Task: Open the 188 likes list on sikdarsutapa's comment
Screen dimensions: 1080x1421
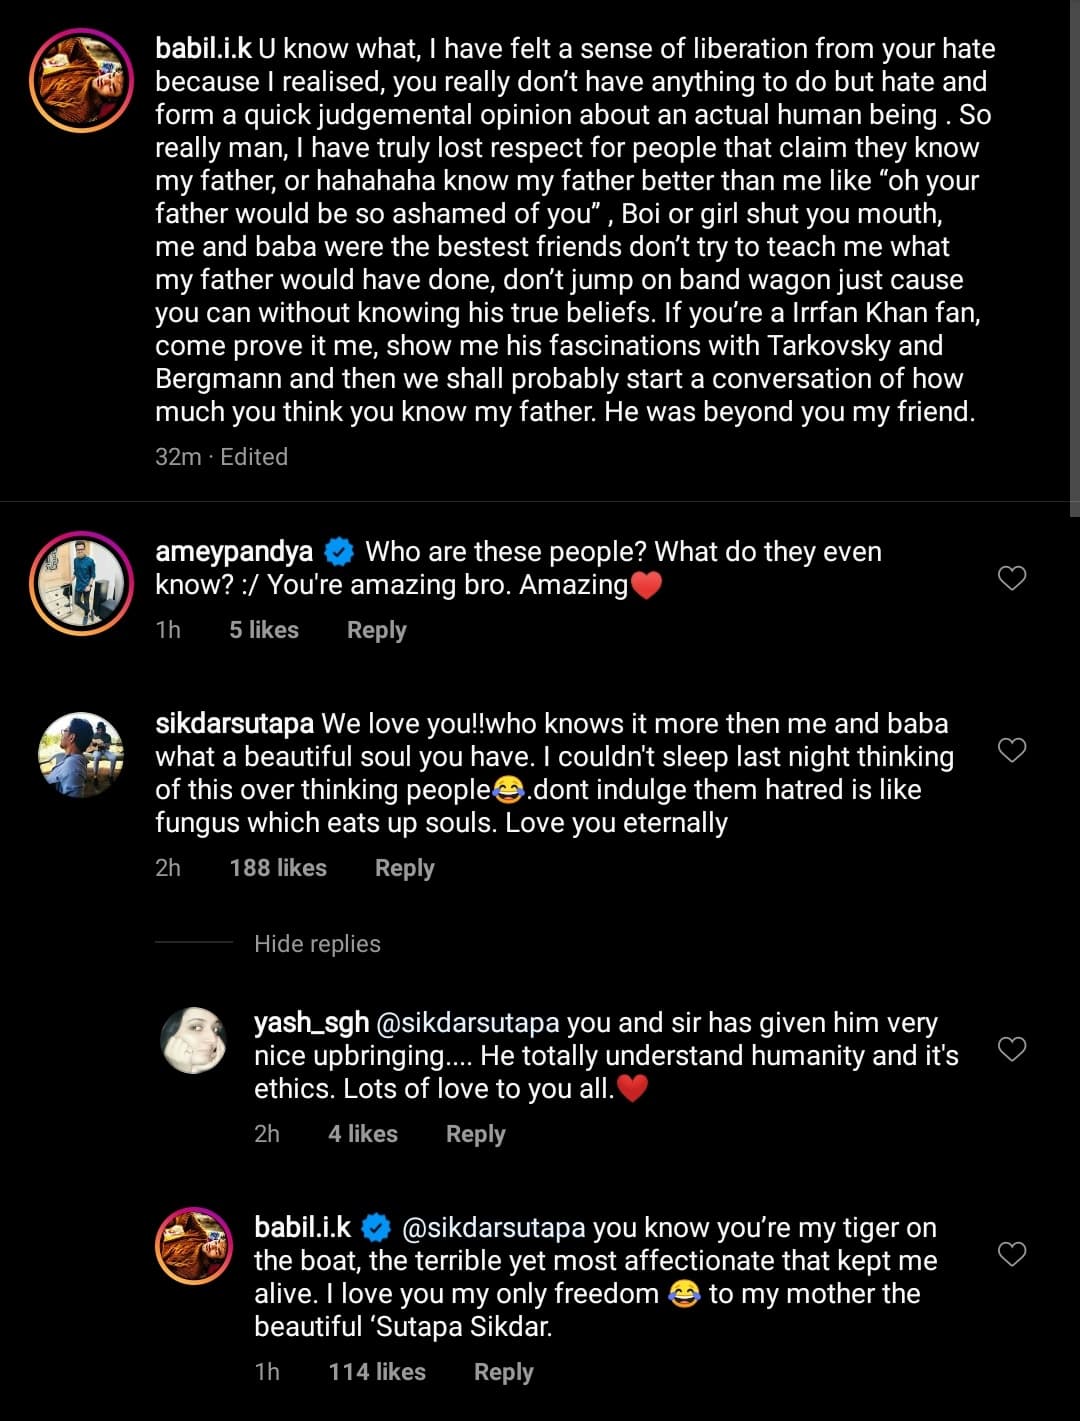Action: (277, 868)
